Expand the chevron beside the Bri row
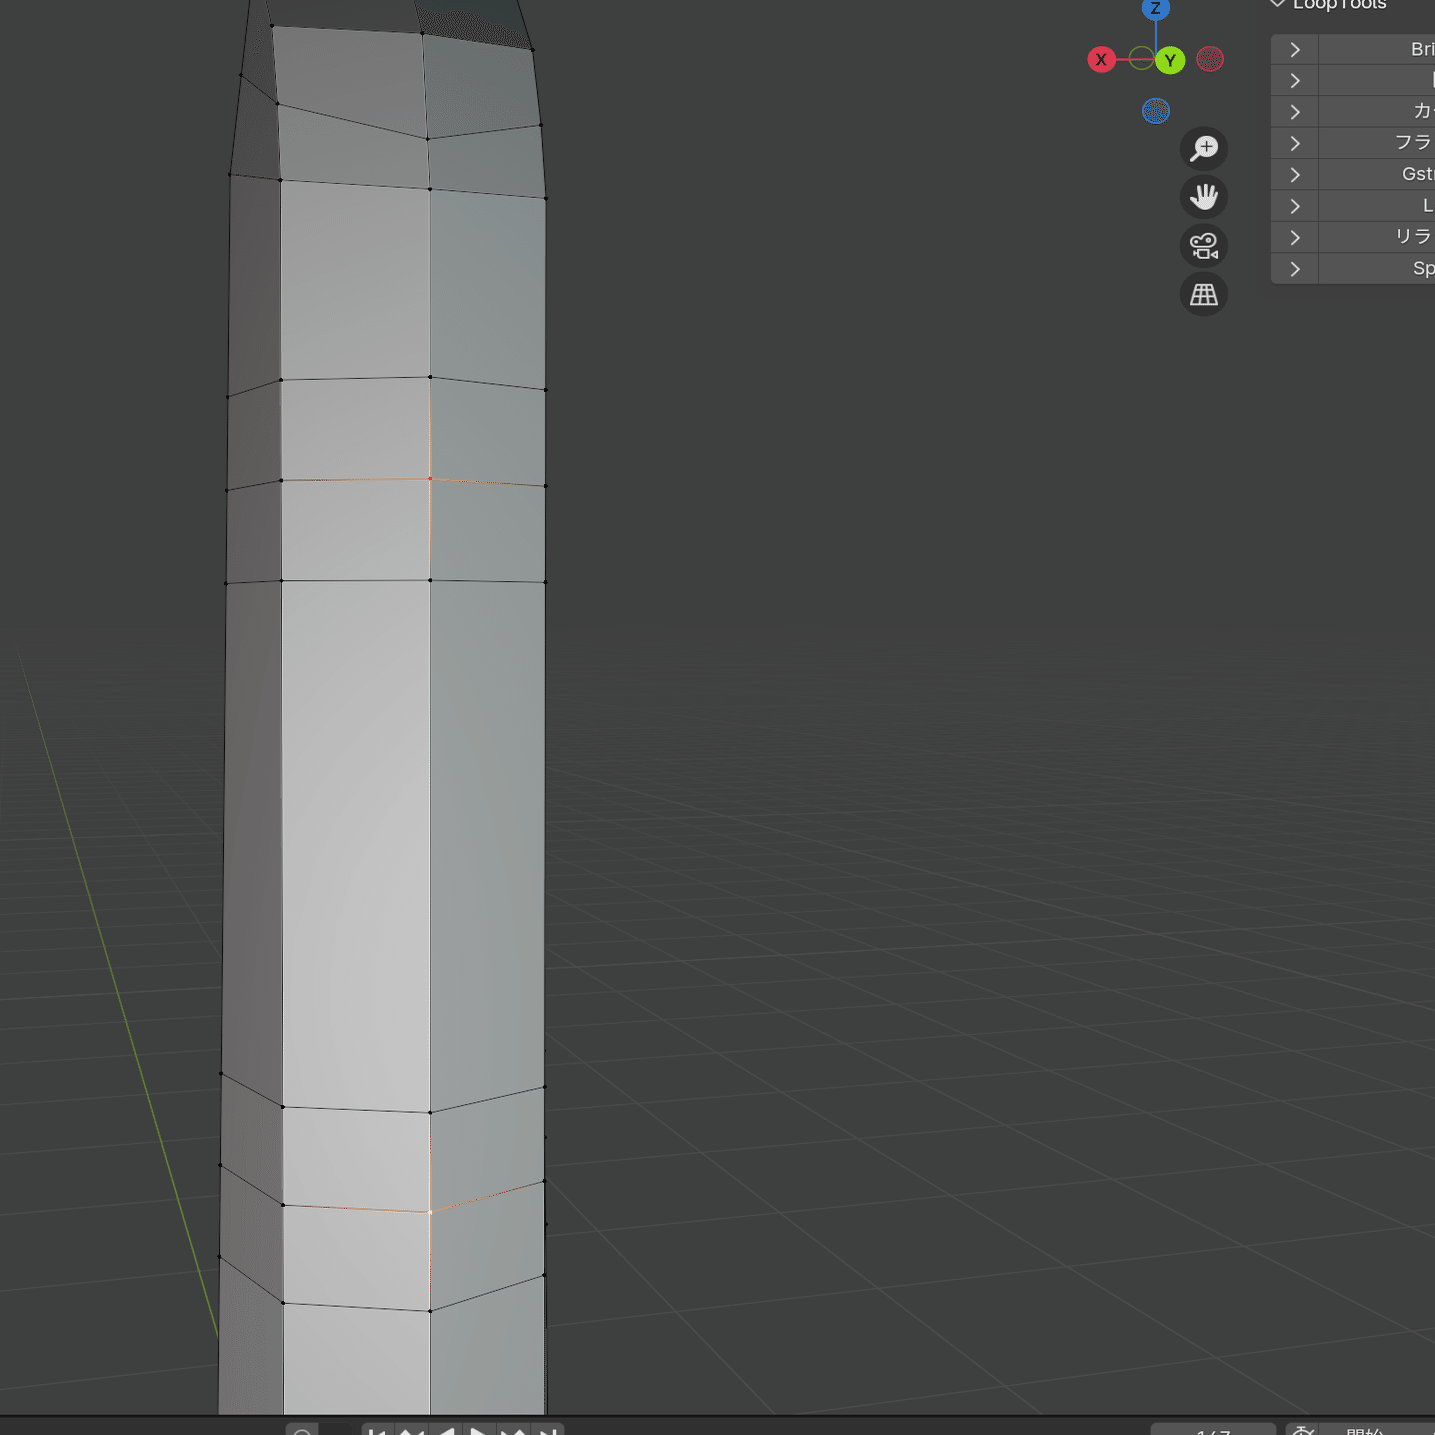 point(1295,50)
